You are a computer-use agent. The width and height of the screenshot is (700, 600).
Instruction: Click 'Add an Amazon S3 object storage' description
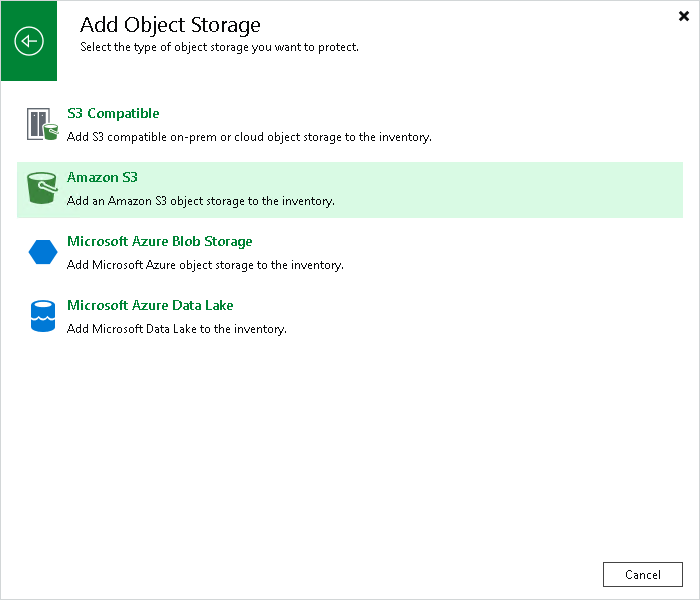(200, 201)
